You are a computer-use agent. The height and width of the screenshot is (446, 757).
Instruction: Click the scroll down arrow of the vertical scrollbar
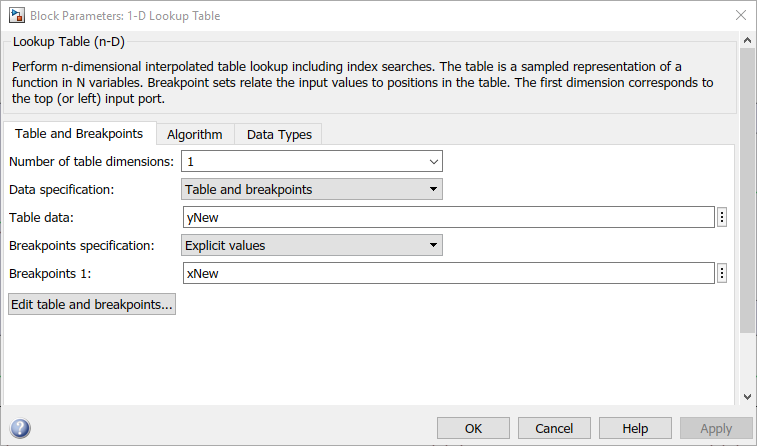tap(748, 397)
